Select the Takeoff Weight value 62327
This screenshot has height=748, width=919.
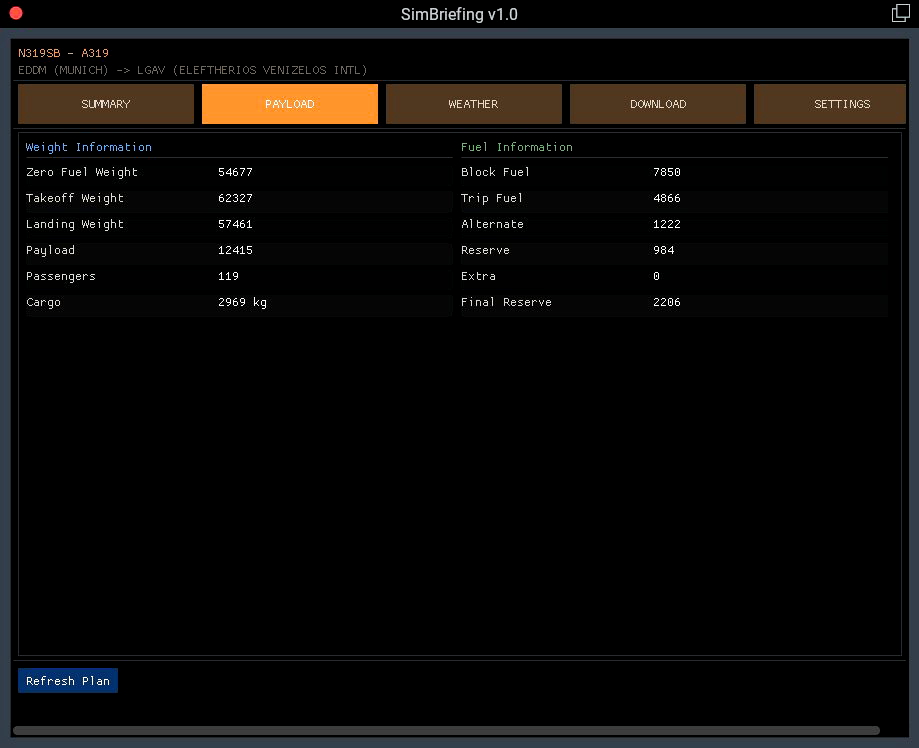pyautogui.click(x=238, y=198)
